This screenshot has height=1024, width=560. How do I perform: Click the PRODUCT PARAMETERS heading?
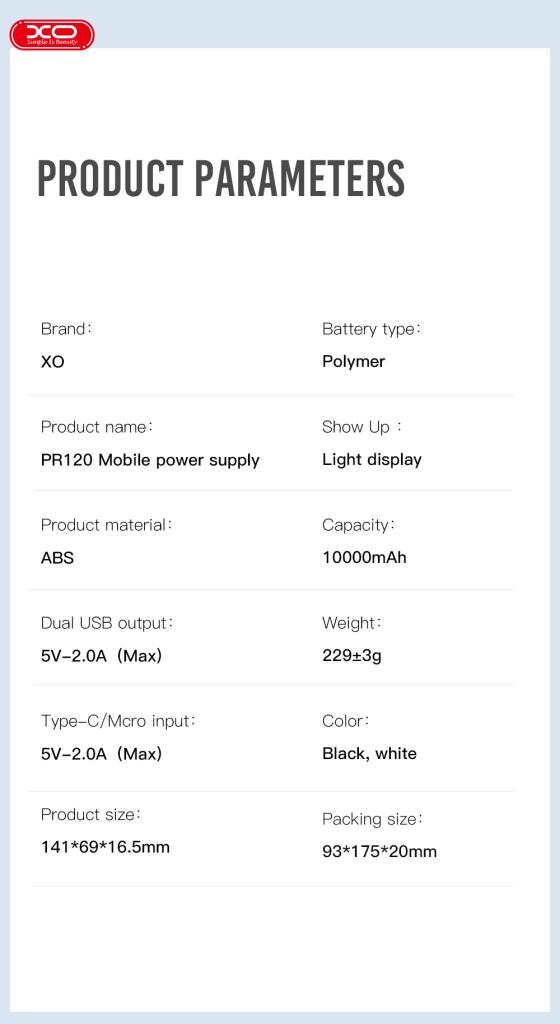click(x=221, y=178)
